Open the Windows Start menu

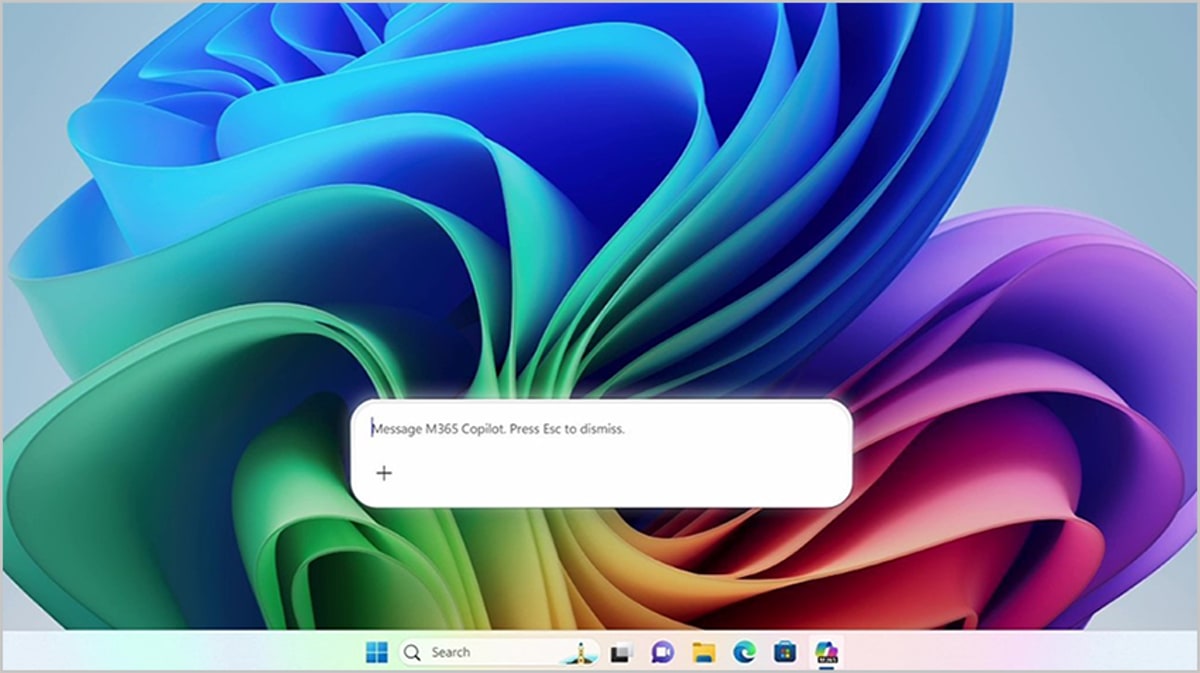[377, 653]
